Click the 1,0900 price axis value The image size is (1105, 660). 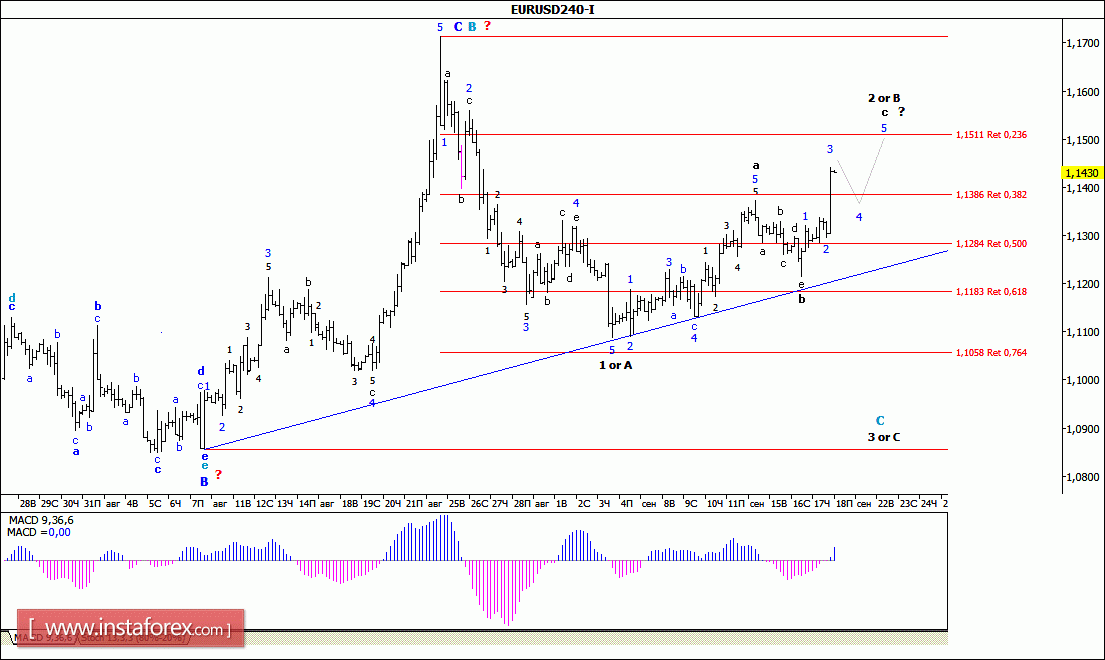(1082, 428)
